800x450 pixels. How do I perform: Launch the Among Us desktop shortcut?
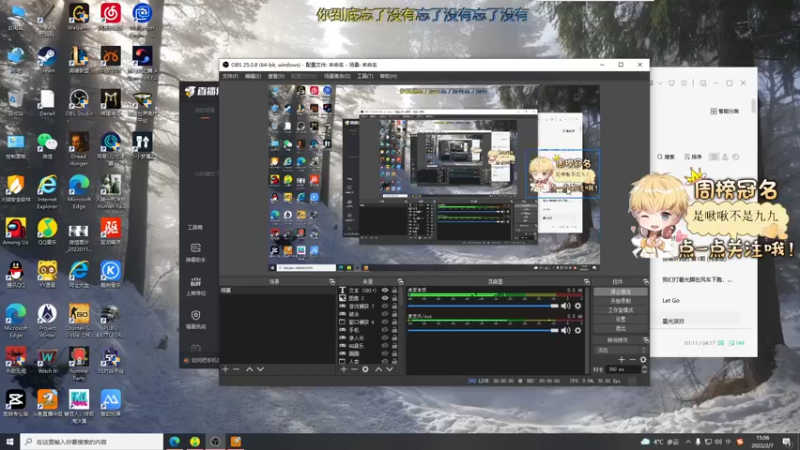16,231
